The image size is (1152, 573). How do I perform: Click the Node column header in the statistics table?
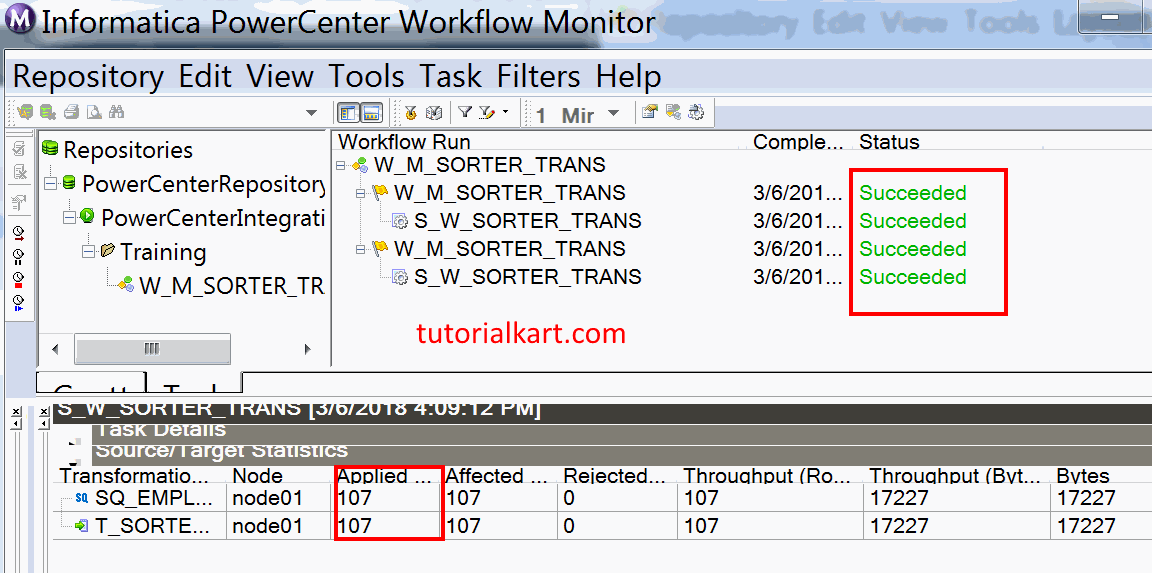click(x=257, y=476)
